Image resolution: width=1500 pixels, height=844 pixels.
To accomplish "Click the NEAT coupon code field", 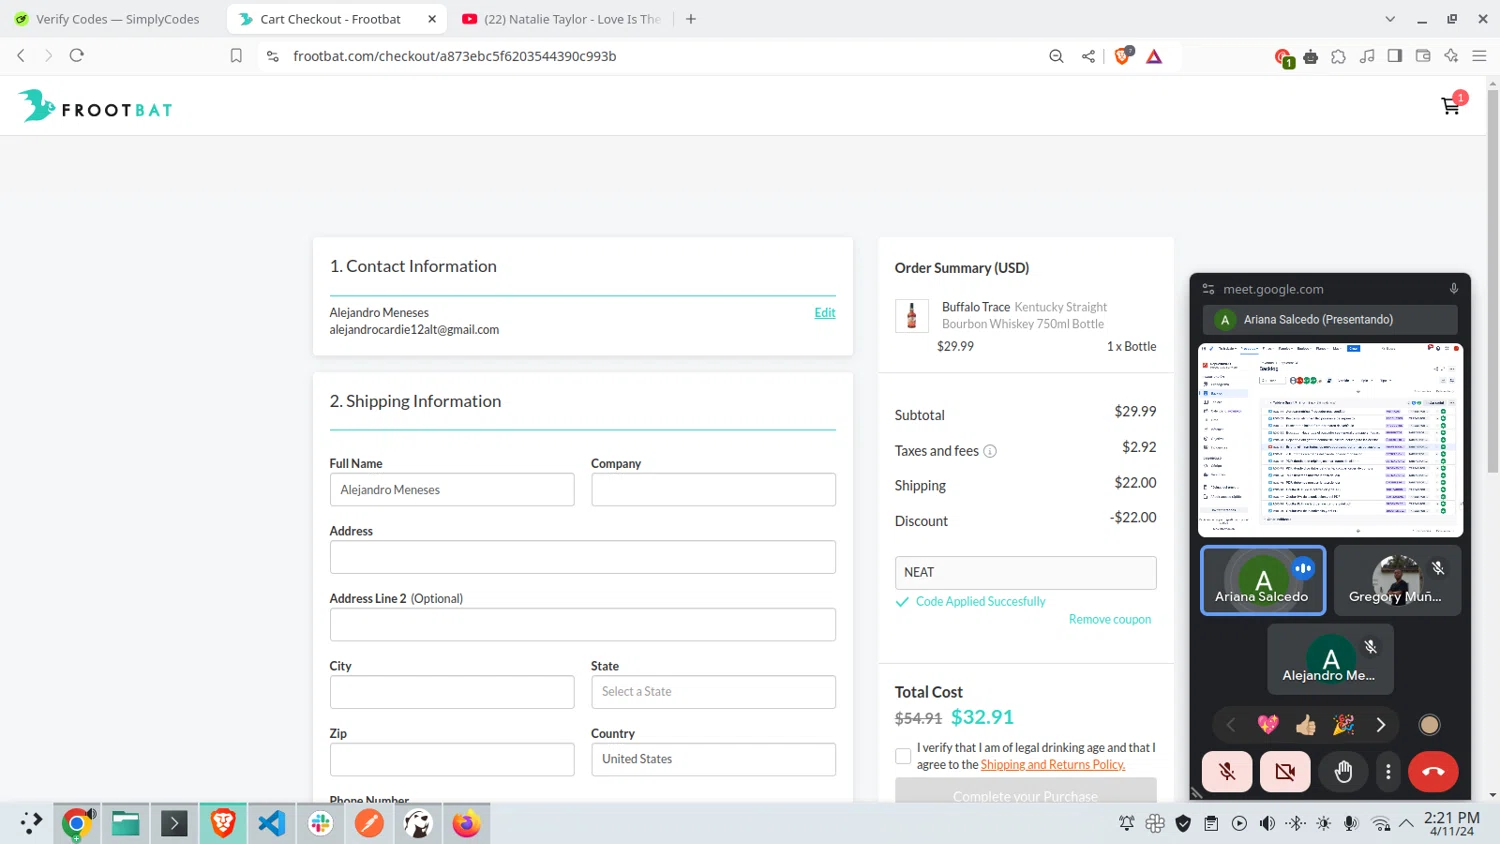I will tap(1025, 573).
